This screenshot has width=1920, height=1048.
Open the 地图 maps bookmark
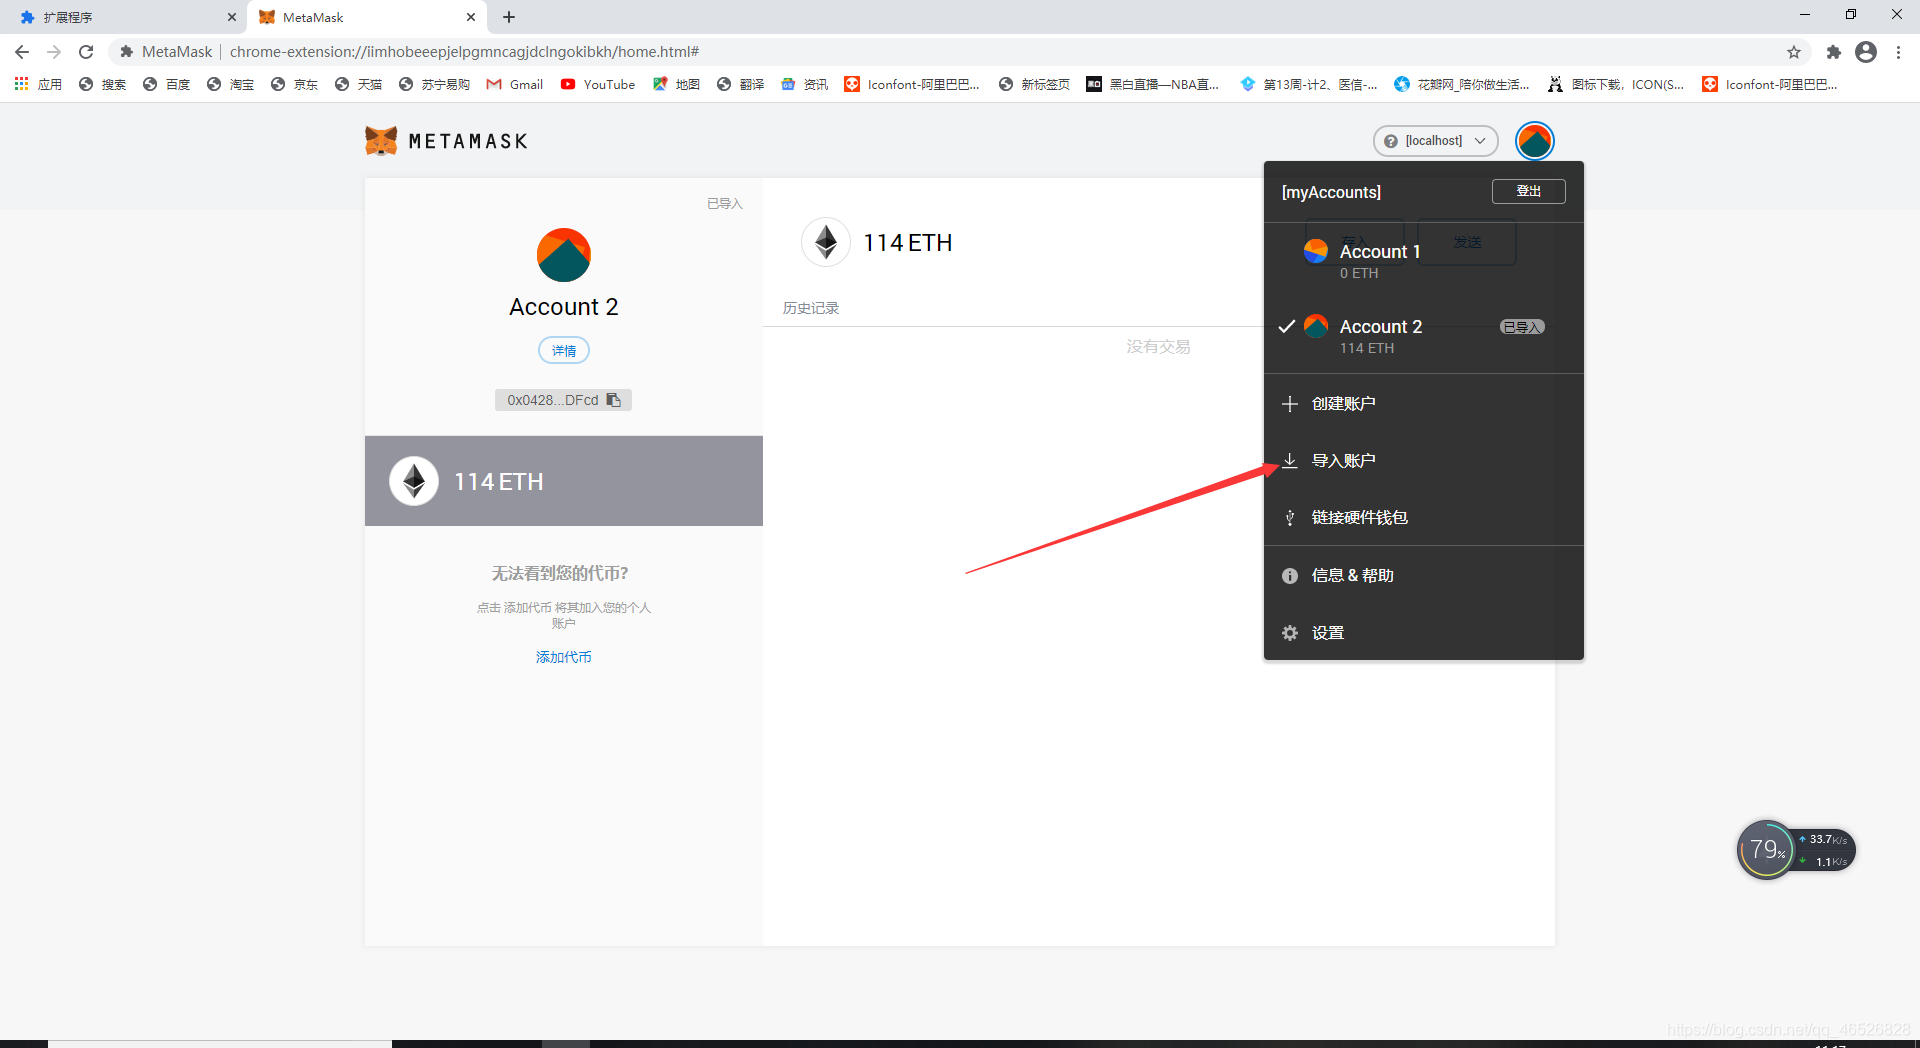(x=676, y=84)
